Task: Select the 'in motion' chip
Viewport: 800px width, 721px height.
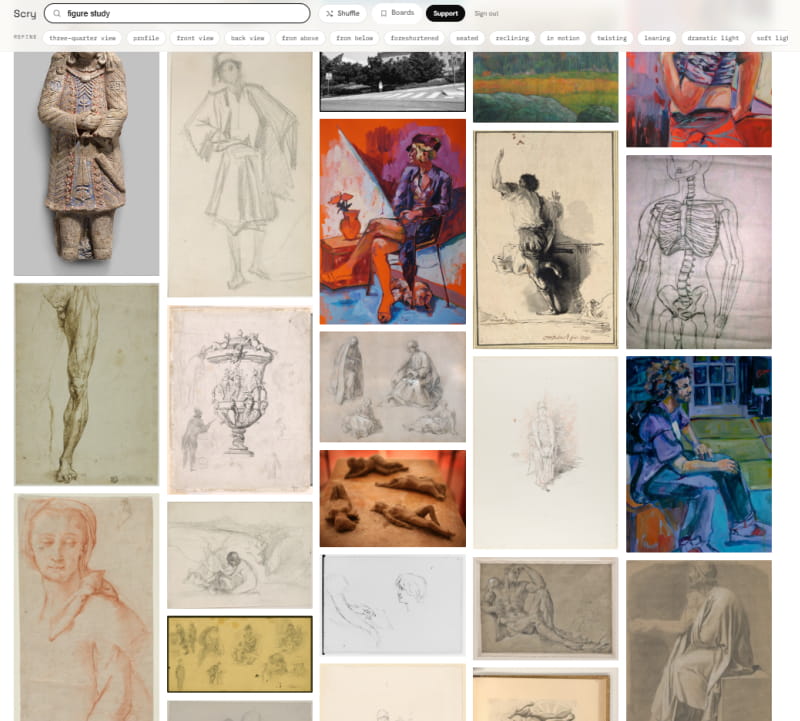Action: (563, 38)
